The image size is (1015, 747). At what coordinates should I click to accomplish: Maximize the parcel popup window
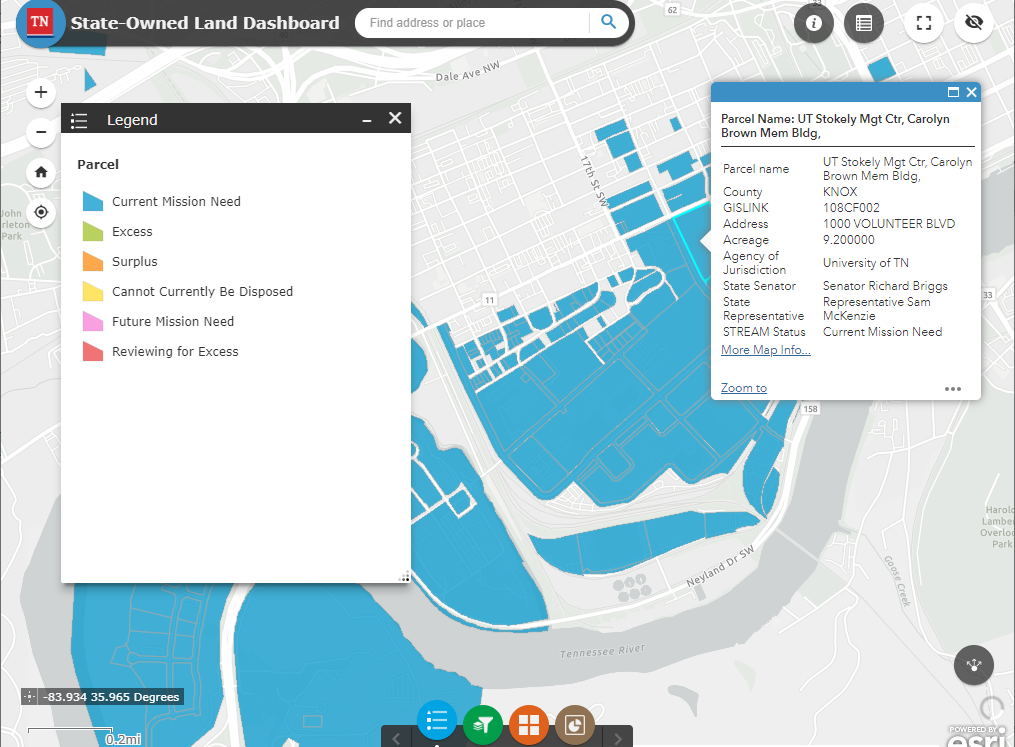click(953, 93)
